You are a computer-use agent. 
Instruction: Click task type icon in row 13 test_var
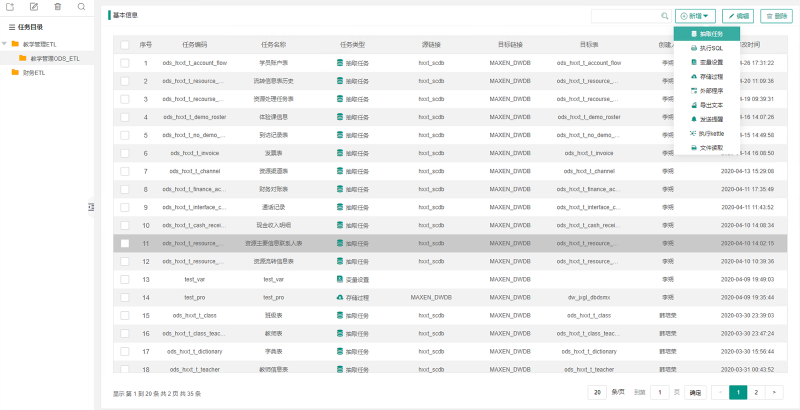340,279
